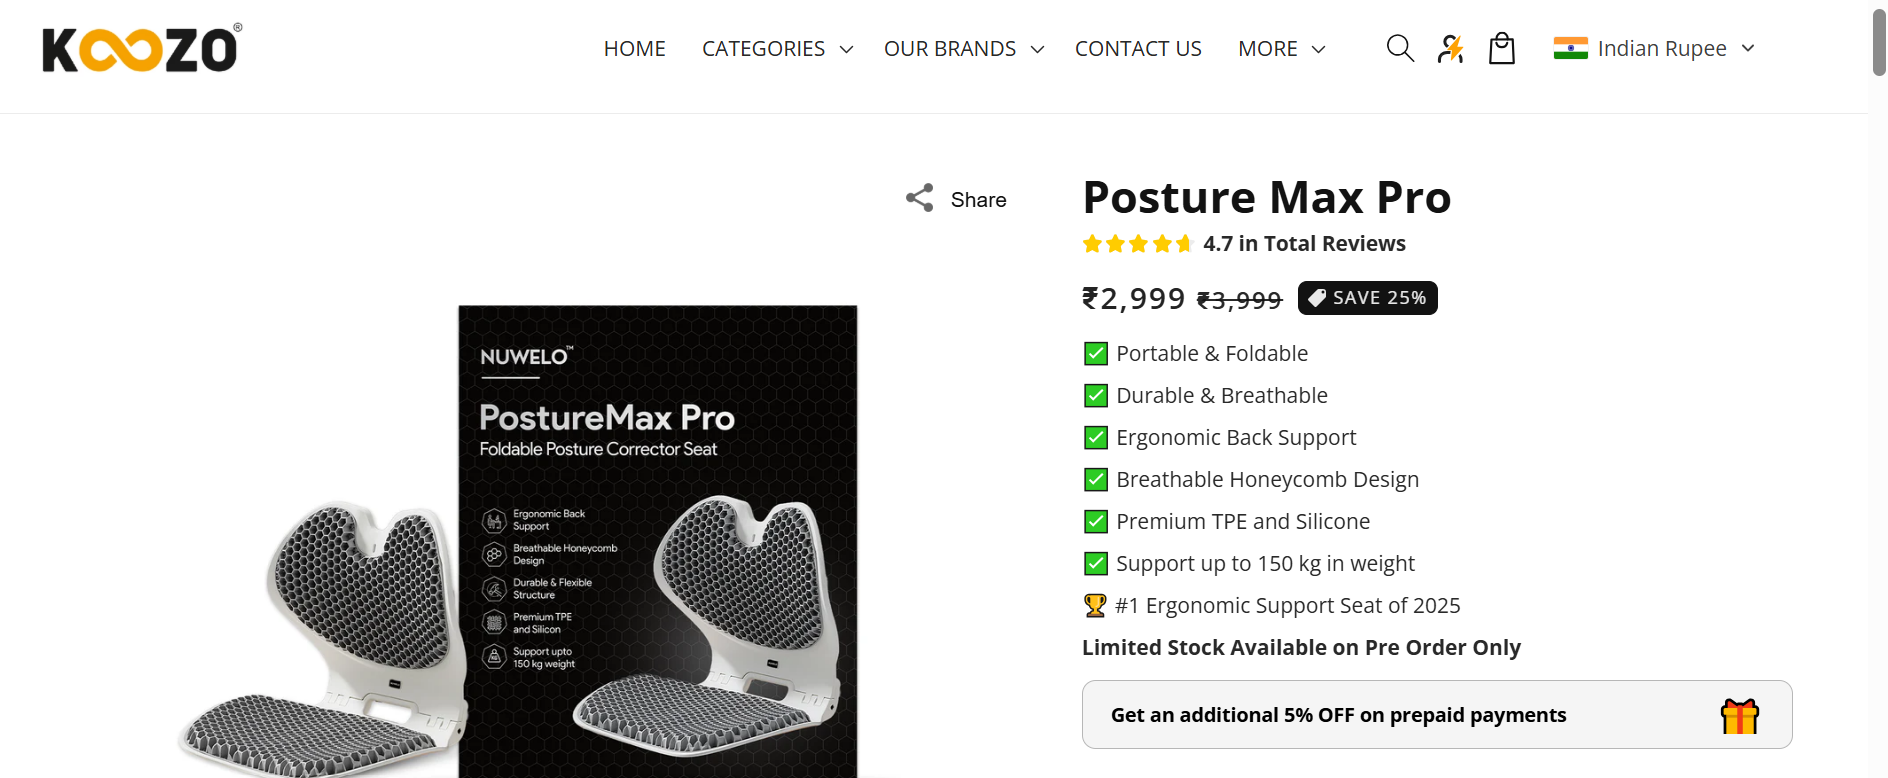Viewport: 1888px width, 778px height.
Task: Open the Indian Rupee currency selector
Action: pos(1661,49)
